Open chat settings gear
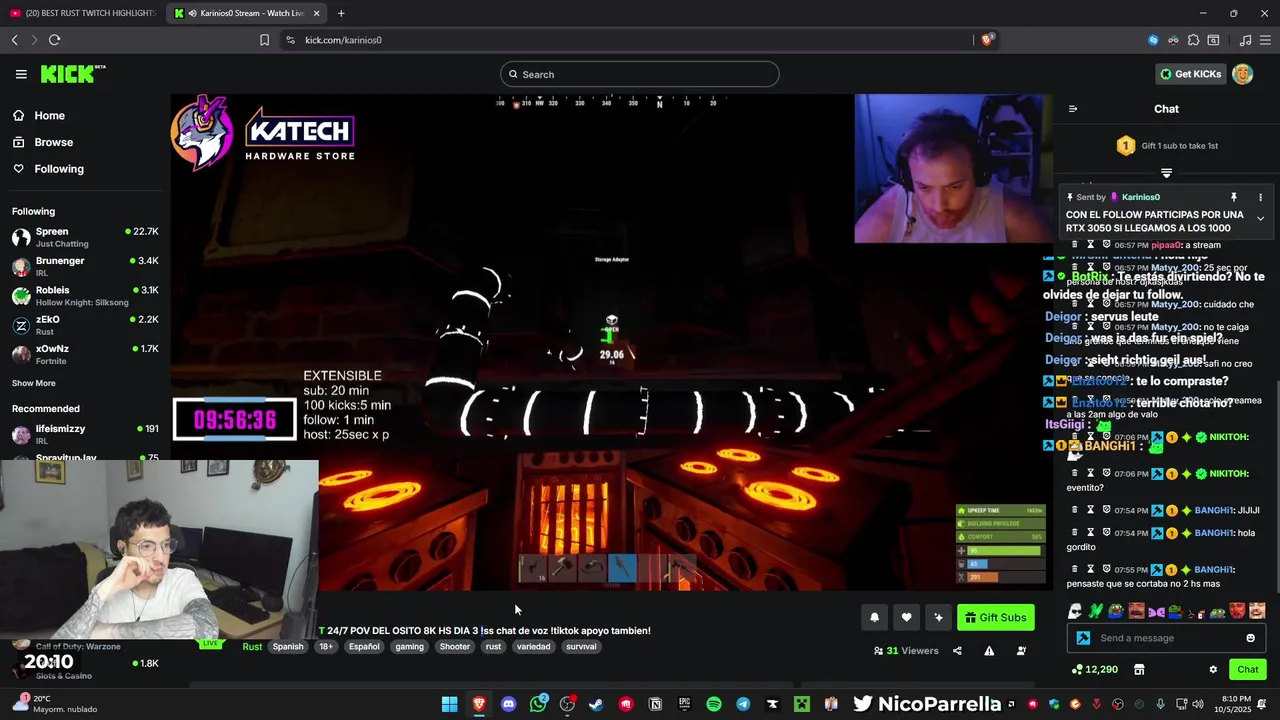 [x=1213, y=669]
